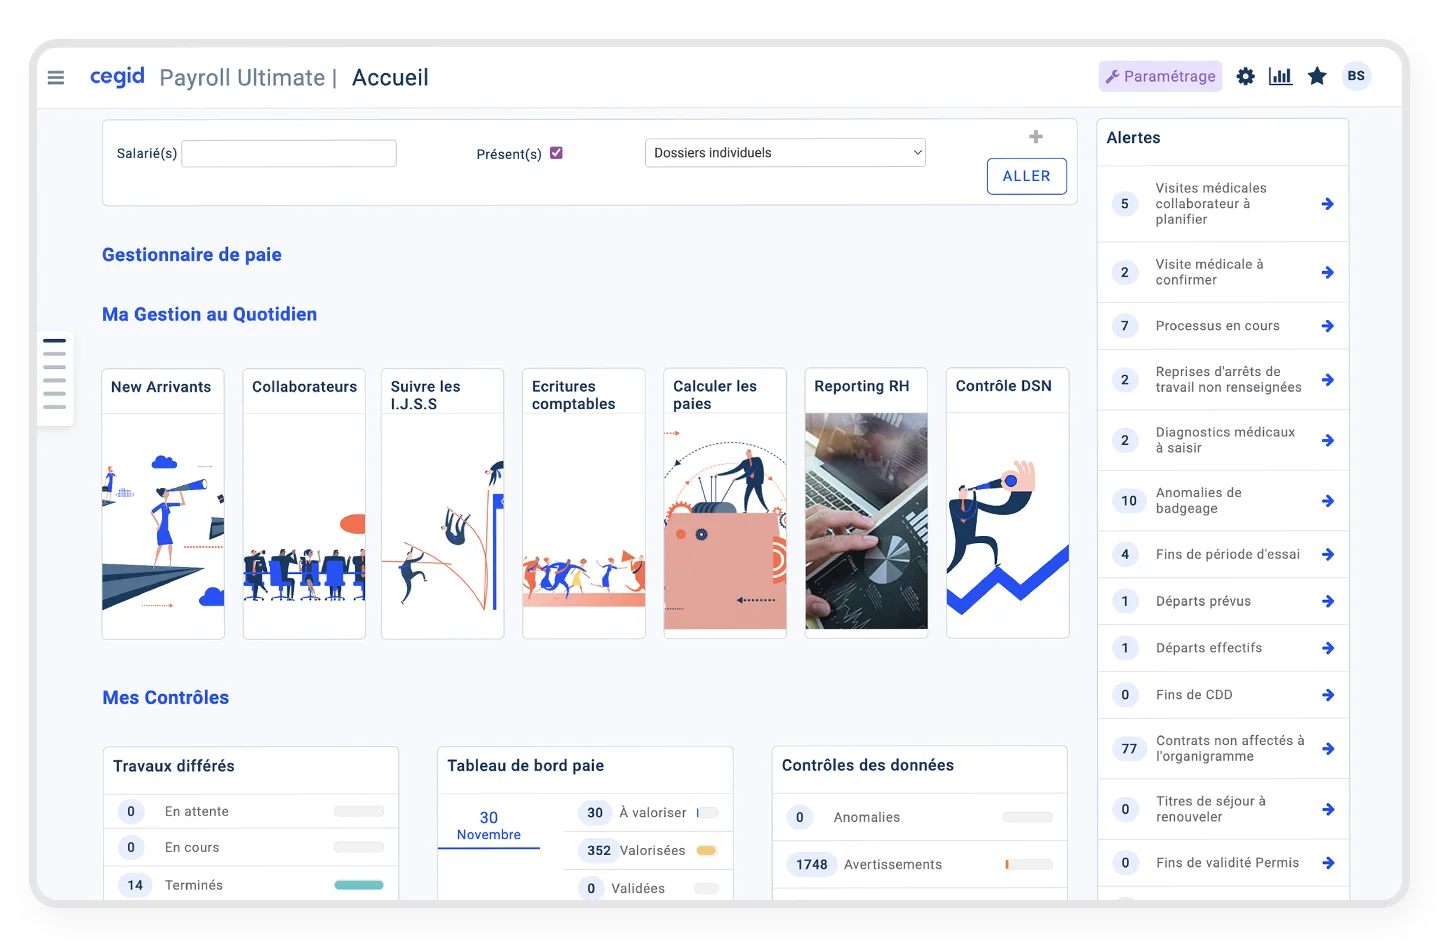Click the settings gear icon
Image resolution: width=1440 pixels, height=950 pixels.
(x=1245, y=76)
